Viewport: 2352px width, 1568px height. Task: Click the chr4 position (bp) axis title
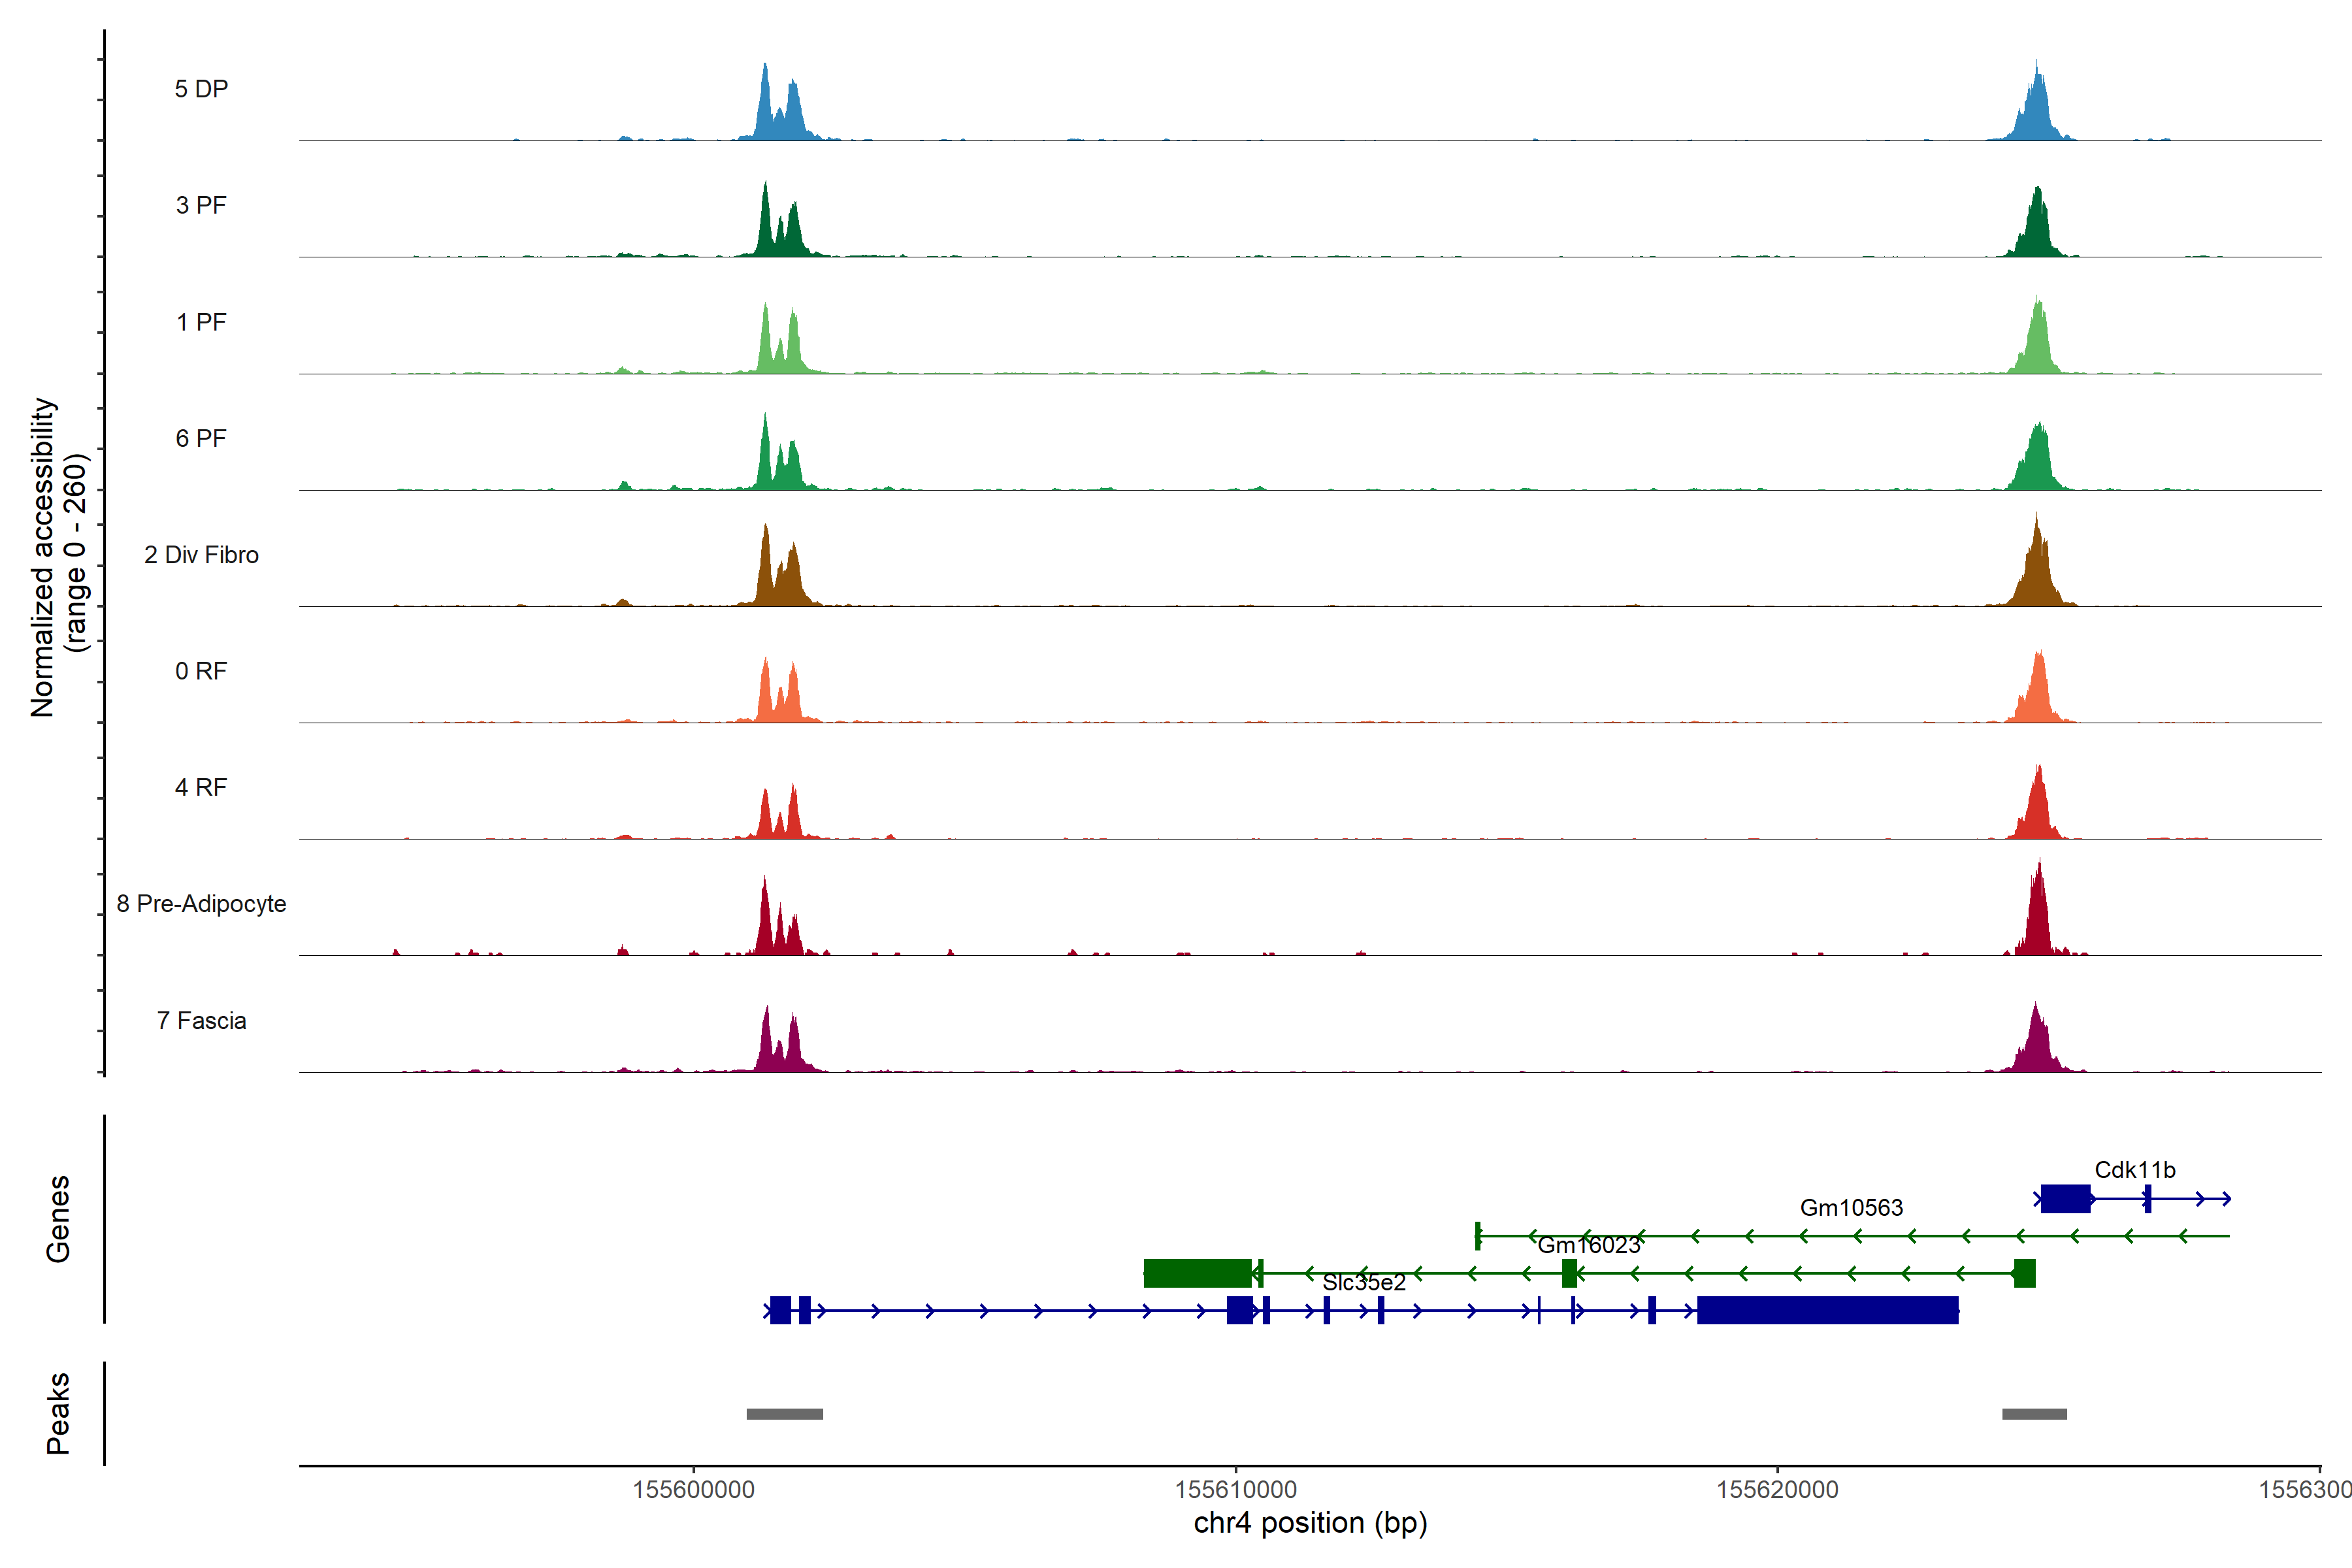tap(1310, 1523)
